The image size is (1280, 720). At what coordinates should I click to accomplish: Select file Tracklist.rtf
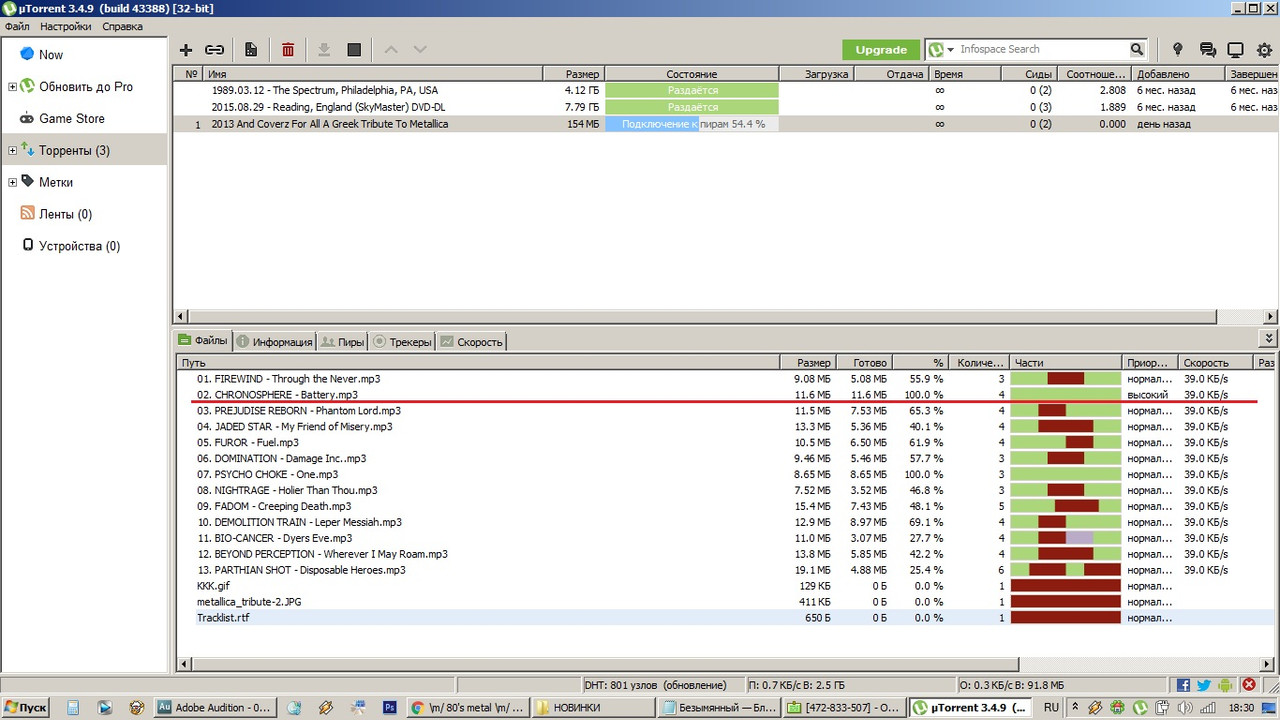pos(224,618)
